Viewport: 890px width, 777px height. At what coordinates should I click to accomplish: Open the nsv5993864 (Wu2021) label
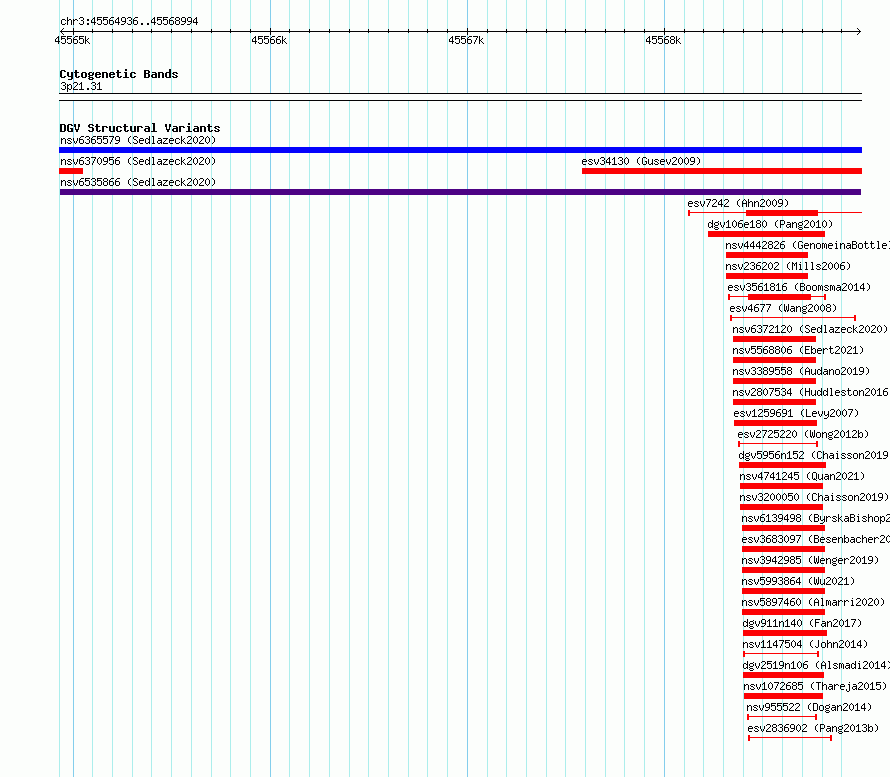tap(797, 581)
